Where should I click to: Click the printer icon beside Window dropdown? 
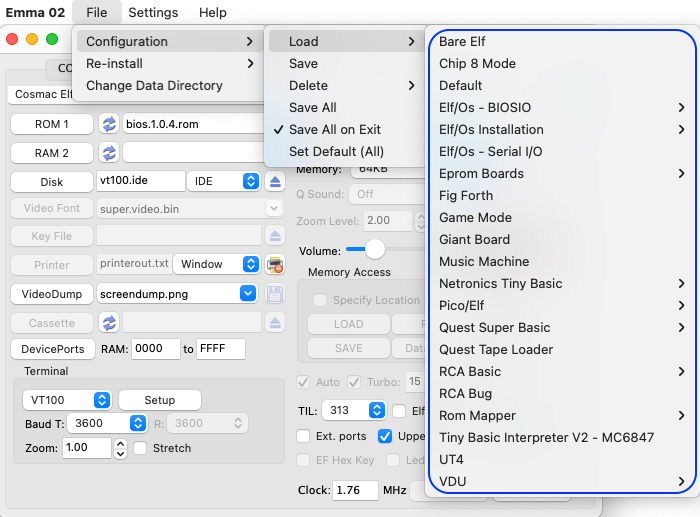coord(275,265)
